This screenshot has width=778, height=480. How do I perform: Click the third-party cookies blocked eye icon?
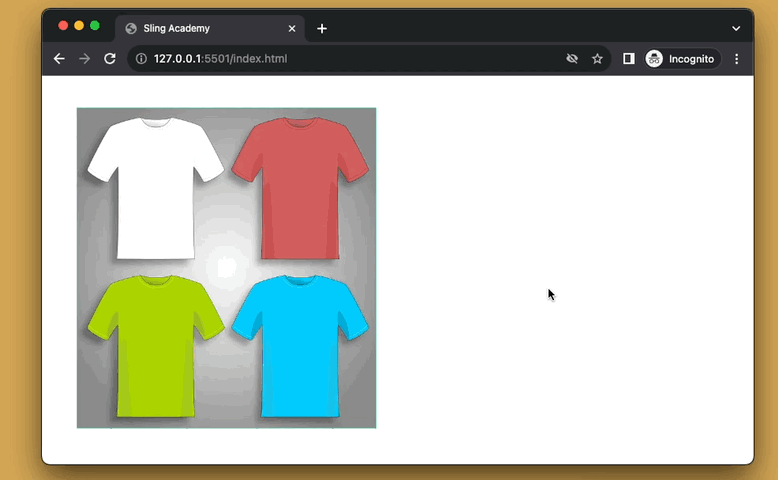click(572, 59)
